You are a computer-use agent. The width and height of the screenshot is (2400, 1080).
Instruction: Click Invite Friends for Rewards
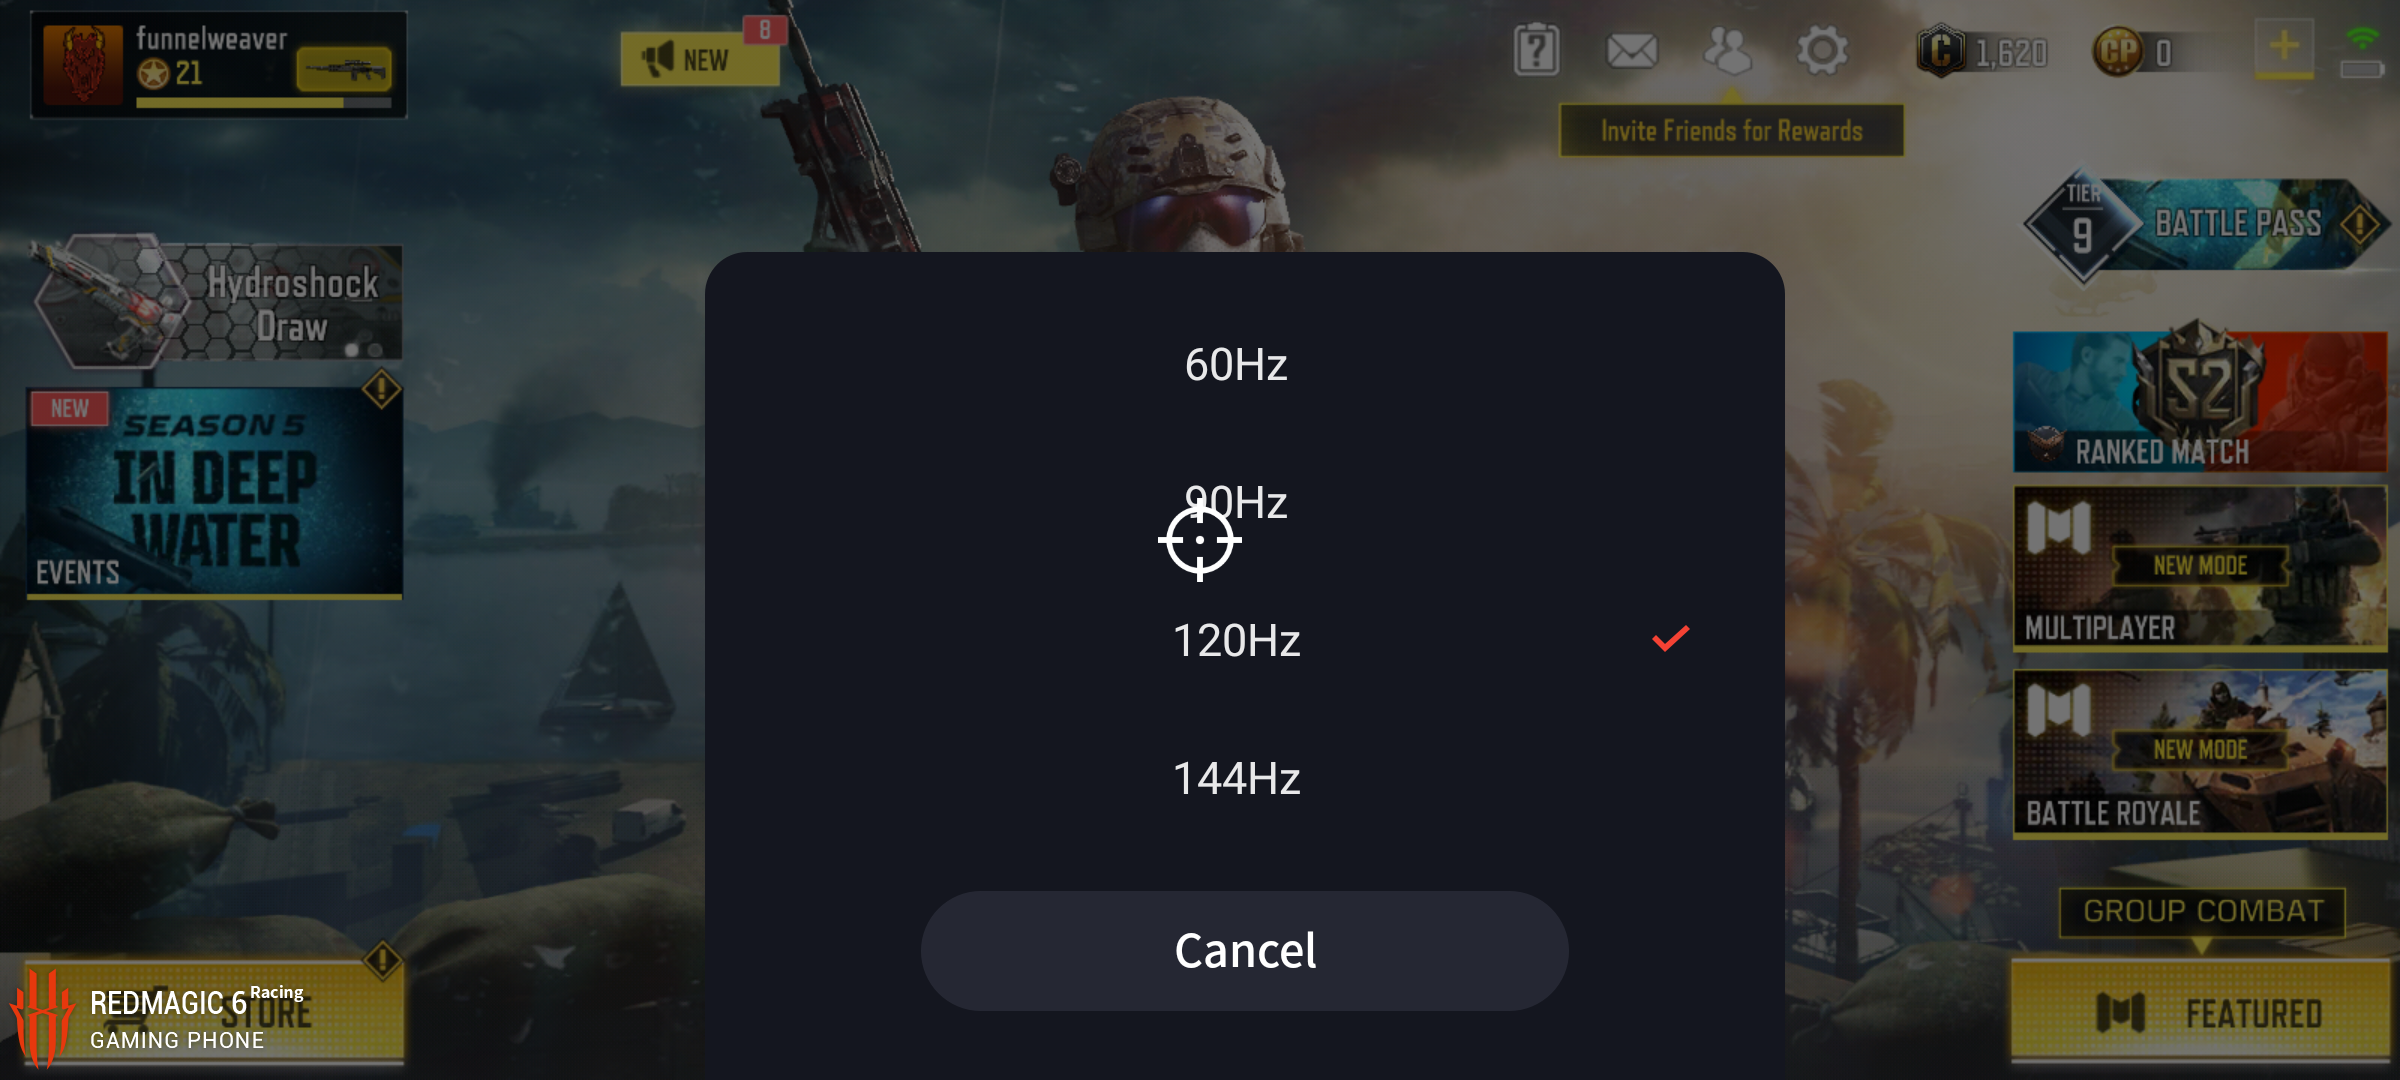pyautogui.click(x=1731, y=131)
